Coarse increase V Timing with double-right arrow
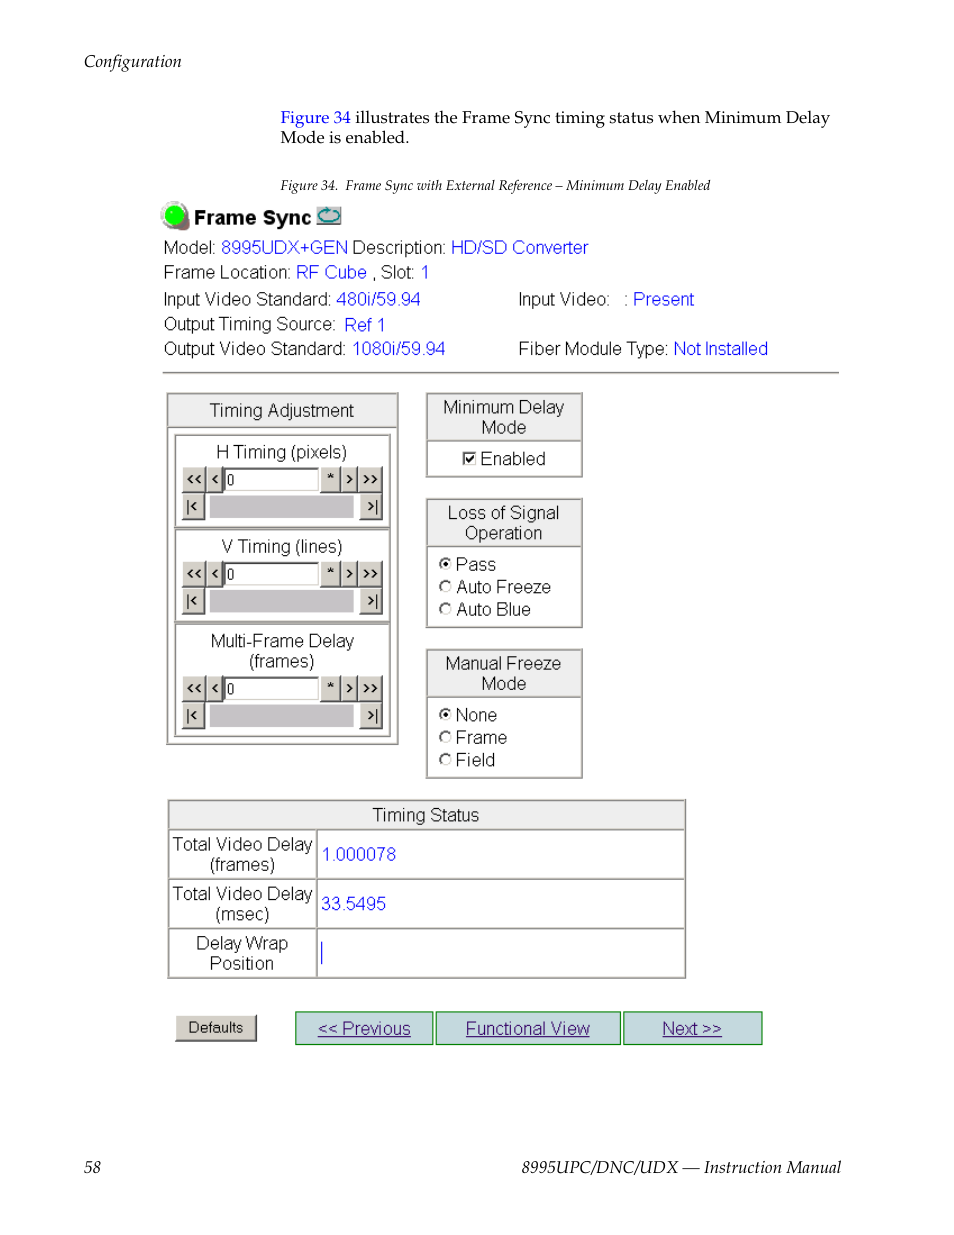954x1235 pixels. [x=370, y=574]
